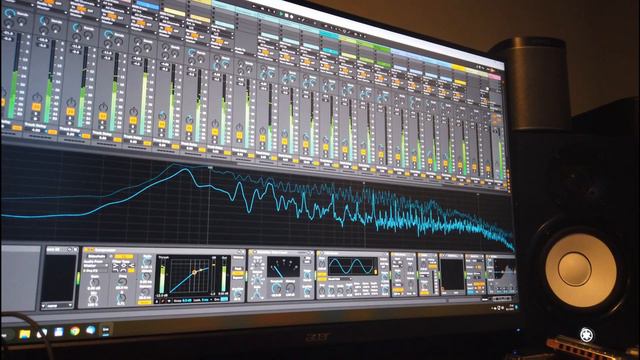Select the High Shelf filter type in Compressor sidechain
Viewport: 640px width, 360px height.
132,265
